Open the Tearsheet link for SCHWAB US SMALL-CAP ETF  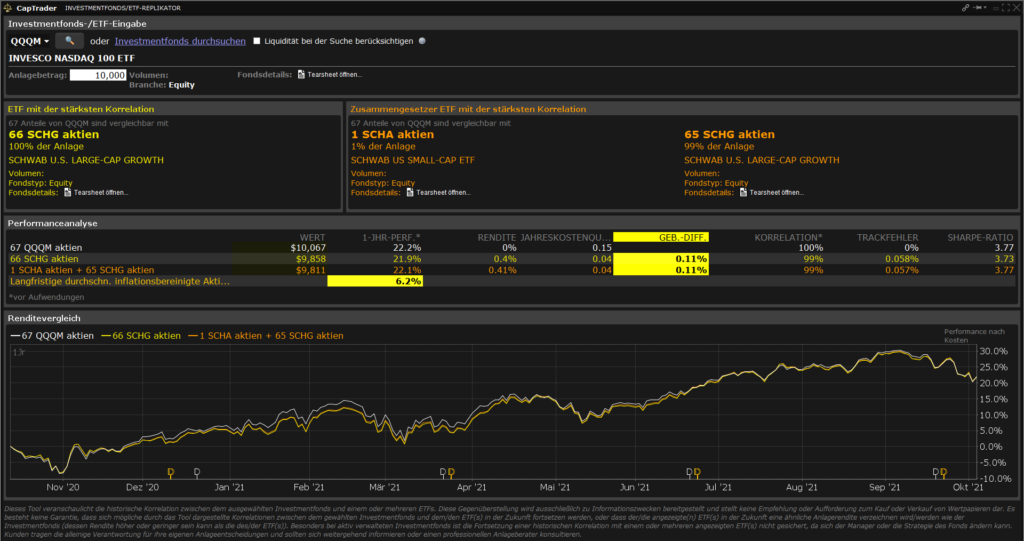(x=443, y=192)
